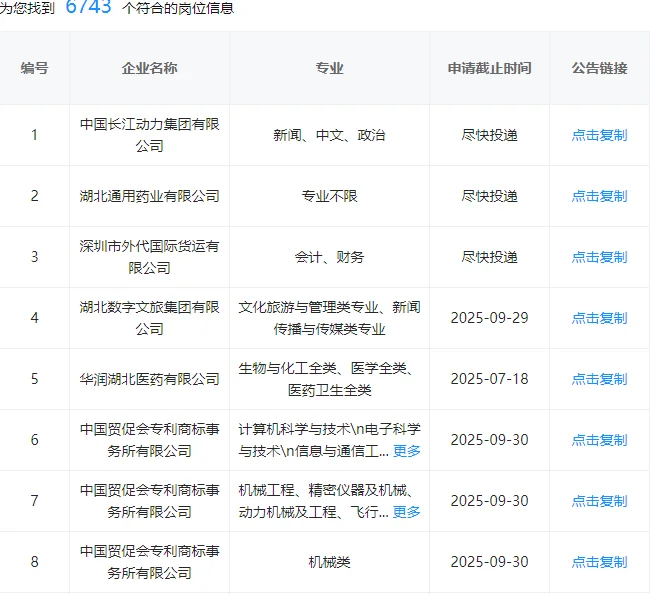
Task: Copy link for 湖北数字文旅集团有限公司 row
Action: click(599, 318)
